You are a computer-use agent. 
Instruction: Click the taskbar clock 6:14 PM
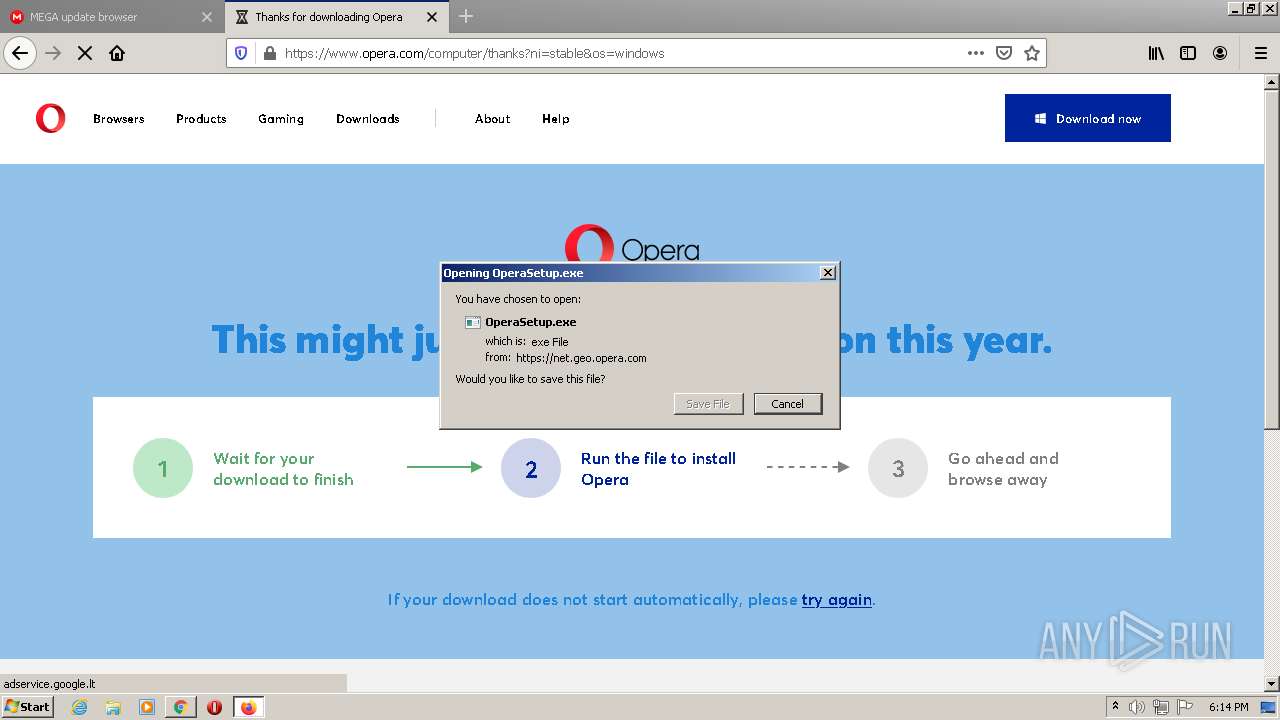1229,707
